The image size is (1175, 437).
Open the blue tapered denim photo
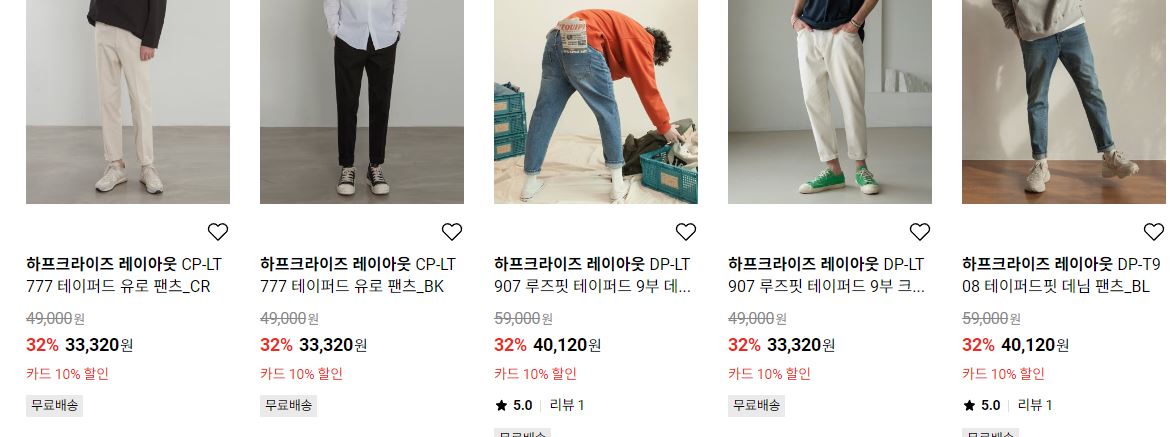[1063, 101]
